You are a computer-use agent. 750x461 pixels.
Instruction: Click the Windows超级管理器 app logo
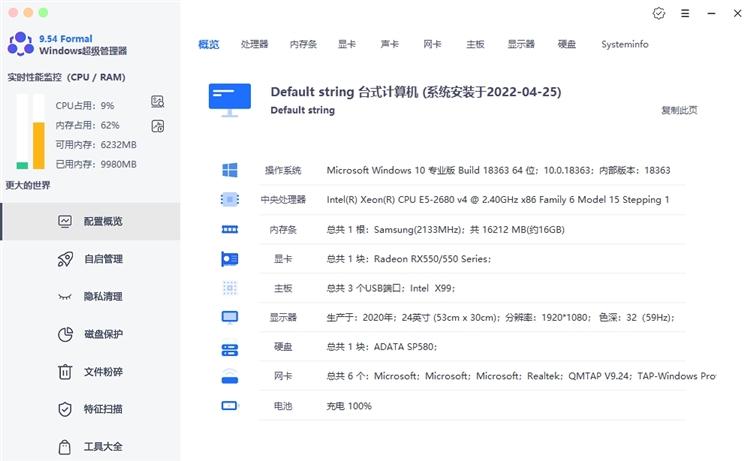(x=21, y=44)
